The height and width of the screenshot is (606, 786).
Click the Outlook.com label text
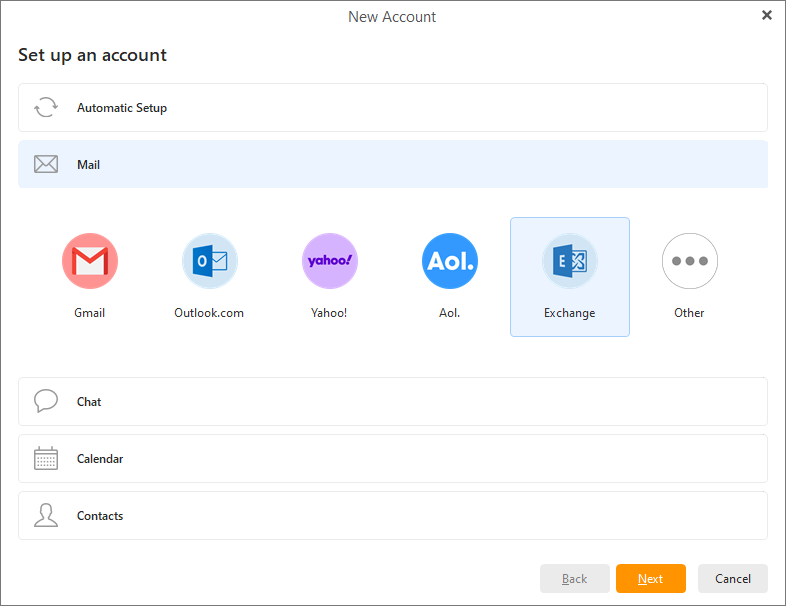click(209, 313)
